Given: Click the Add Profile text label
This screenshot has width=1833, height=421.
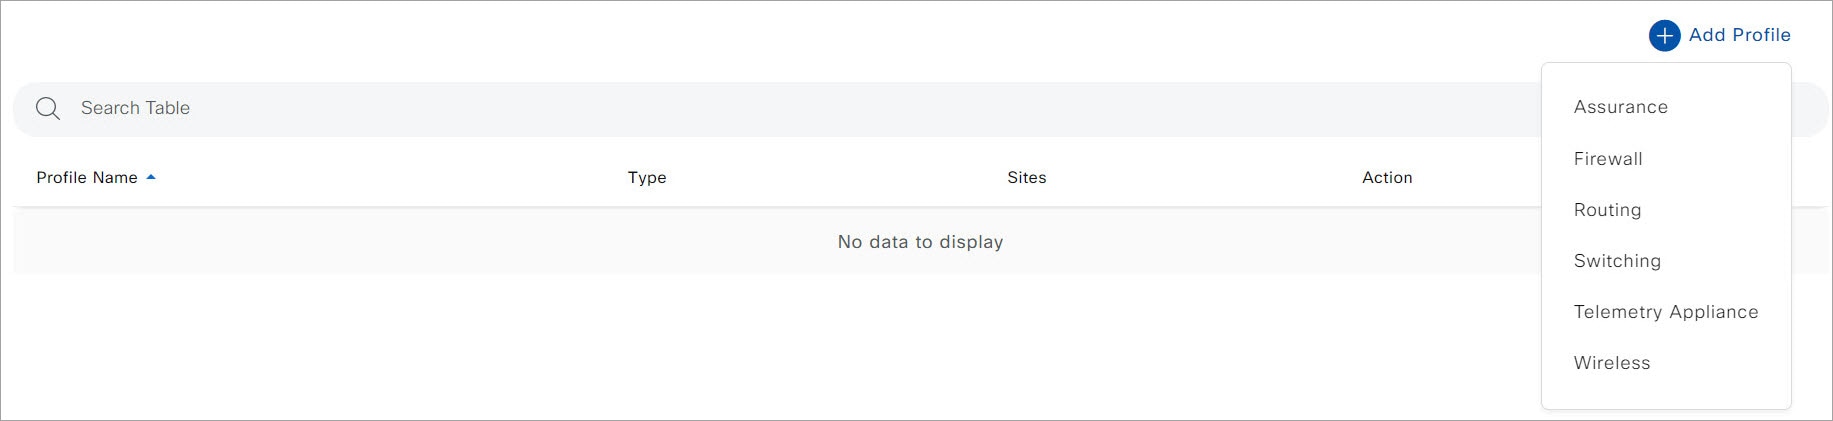Looking at the screenshot, I should (1739, 35).
